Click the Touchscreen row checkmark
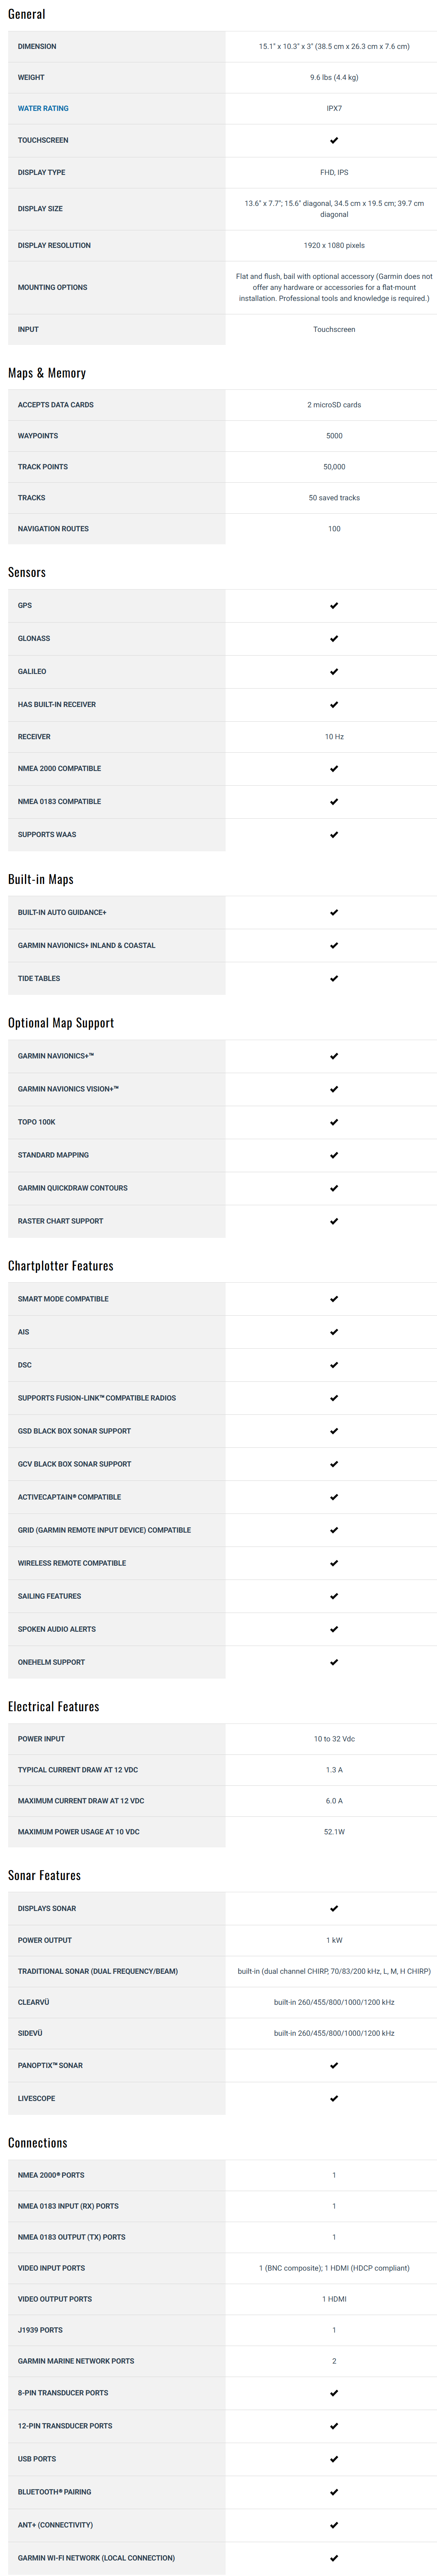Screen dimensions: 437x2576 (x=334, y=140)
